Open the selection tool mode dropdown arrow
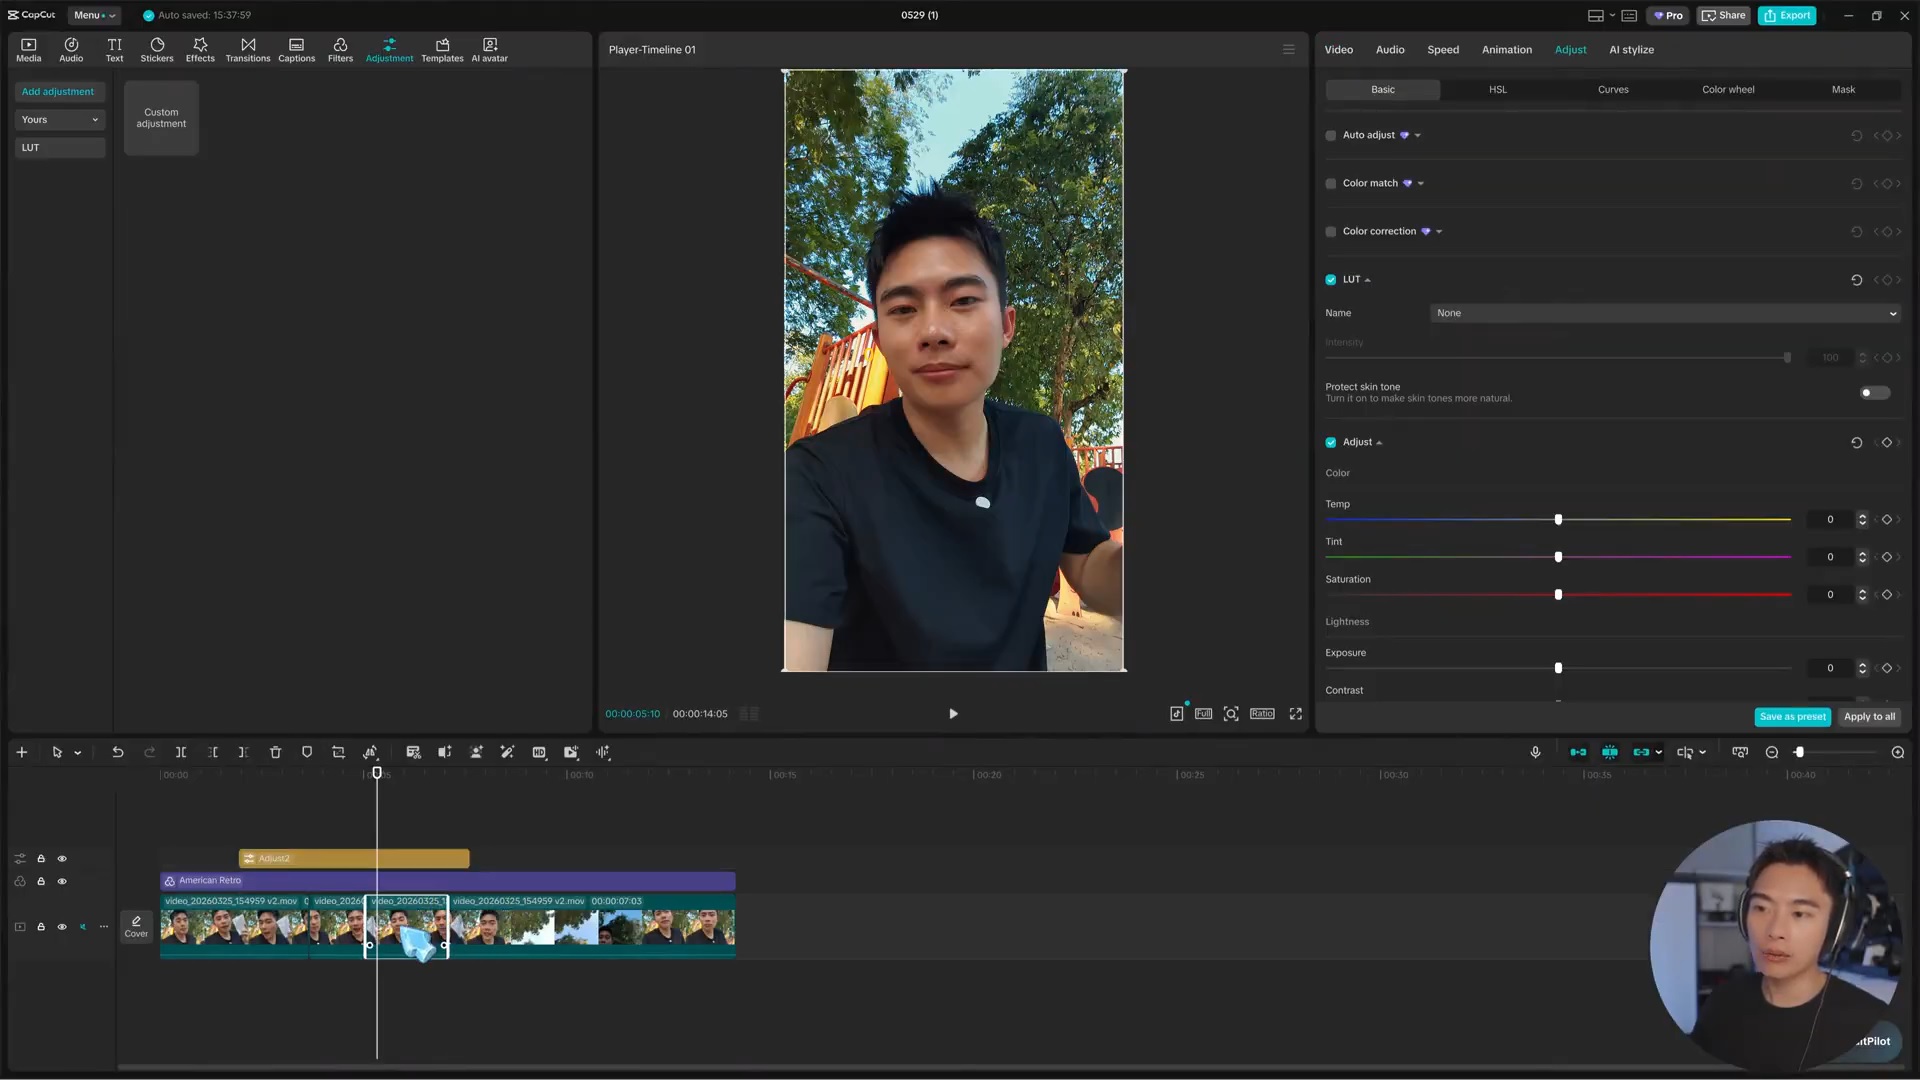Viewport: 1920px width, 1080px height. pos(78,752)
